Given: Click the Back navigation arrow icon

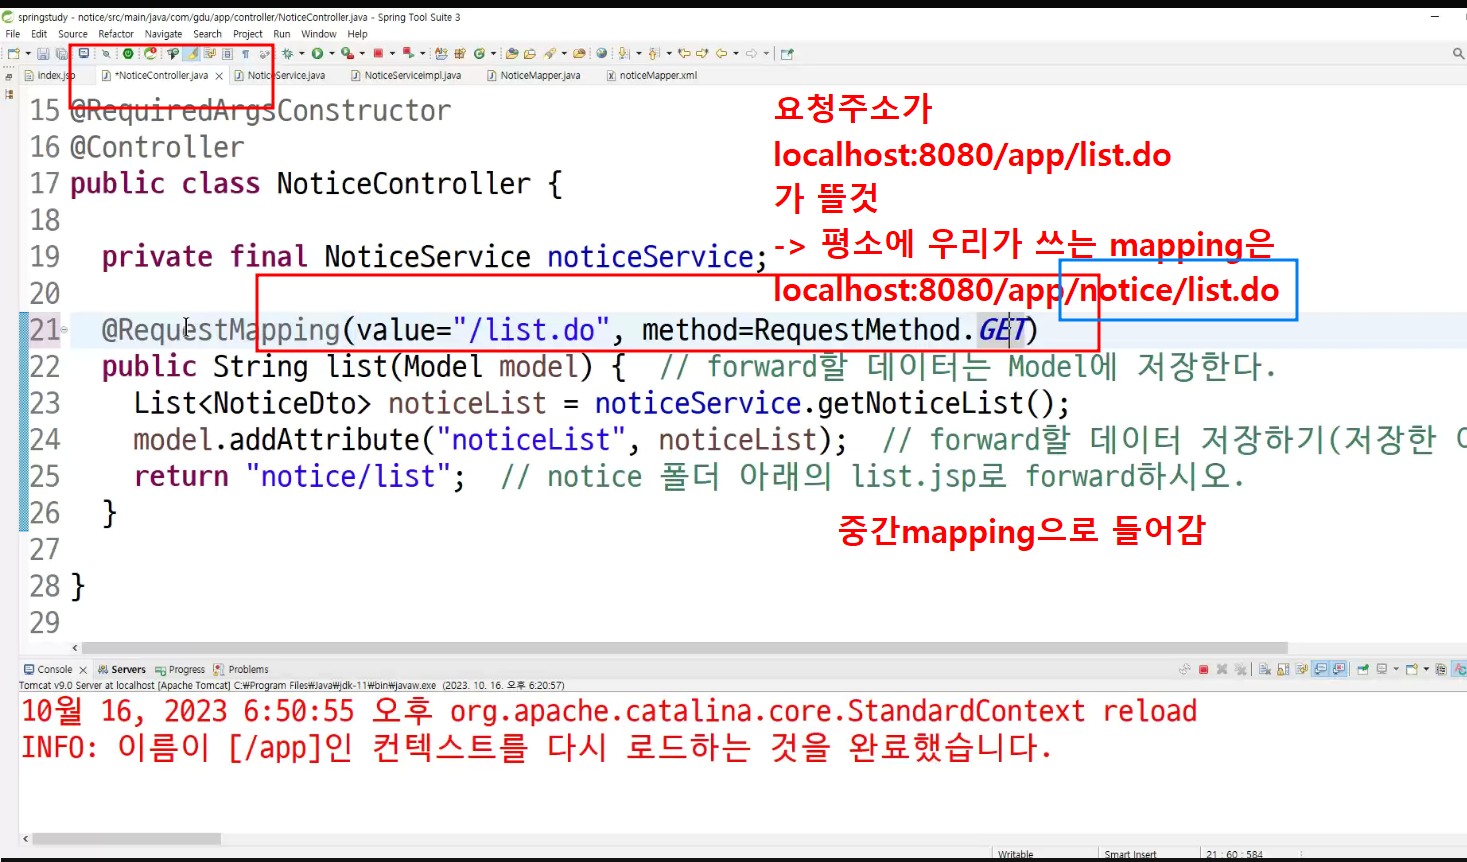Looking at the screenshot, I should [721, 54].
